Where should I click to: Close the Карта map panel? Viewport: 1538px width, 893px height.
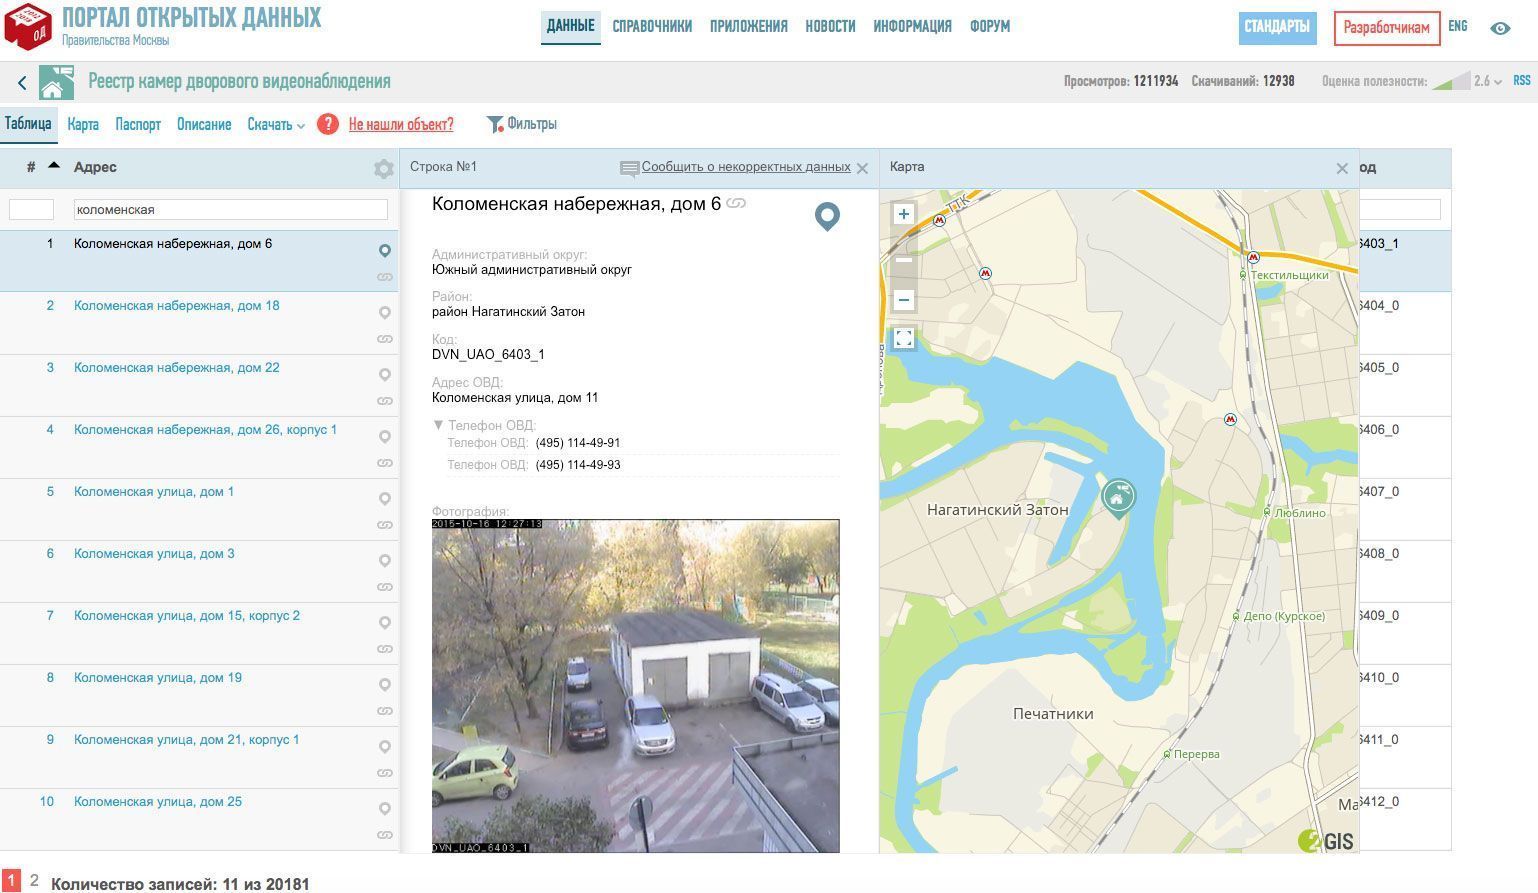(x=1342, y=168)
